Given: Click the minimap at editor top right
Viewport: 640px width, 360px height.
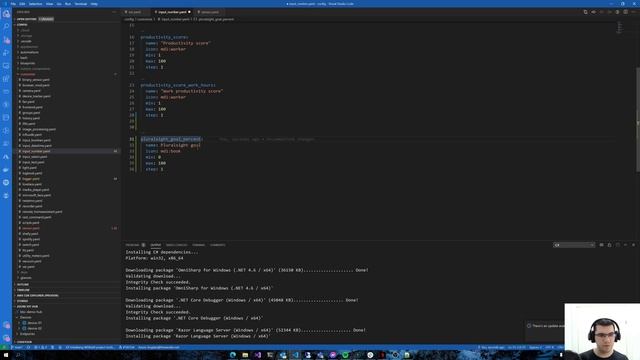Looking at the screenshot, I should pos(620,28).
